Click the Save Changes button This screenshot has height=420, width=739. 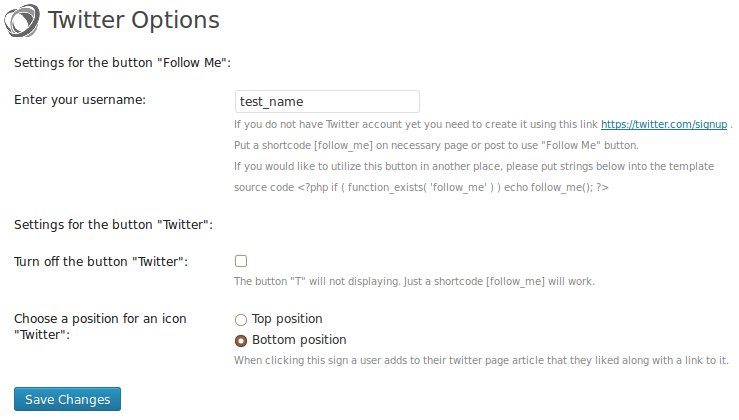67,399
